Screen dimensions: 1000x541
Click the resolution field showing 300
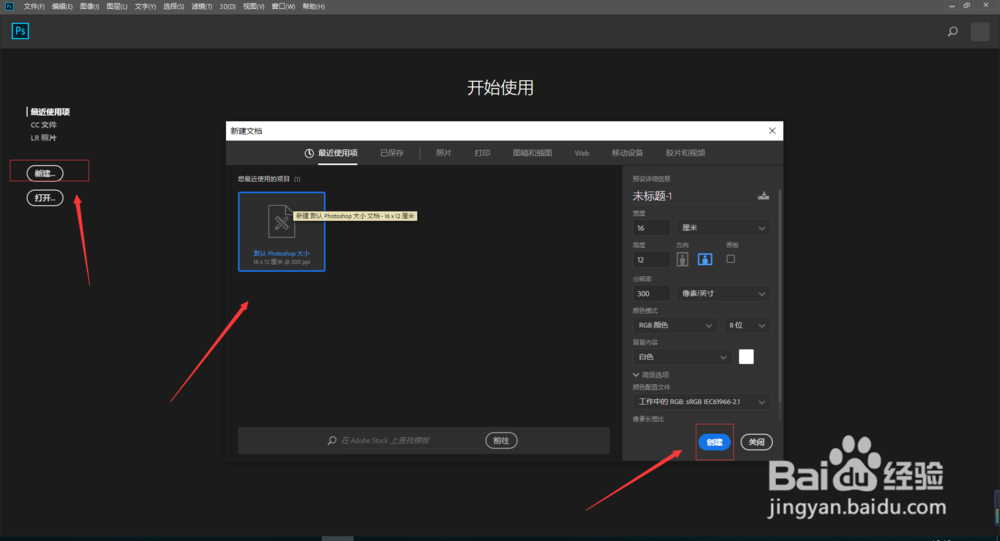coord(651,293)
